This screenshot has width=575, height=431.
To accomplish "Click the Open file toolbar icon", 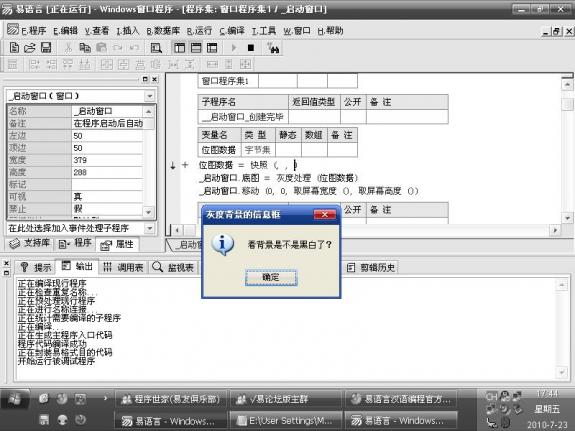I will (x=30, y=48).
